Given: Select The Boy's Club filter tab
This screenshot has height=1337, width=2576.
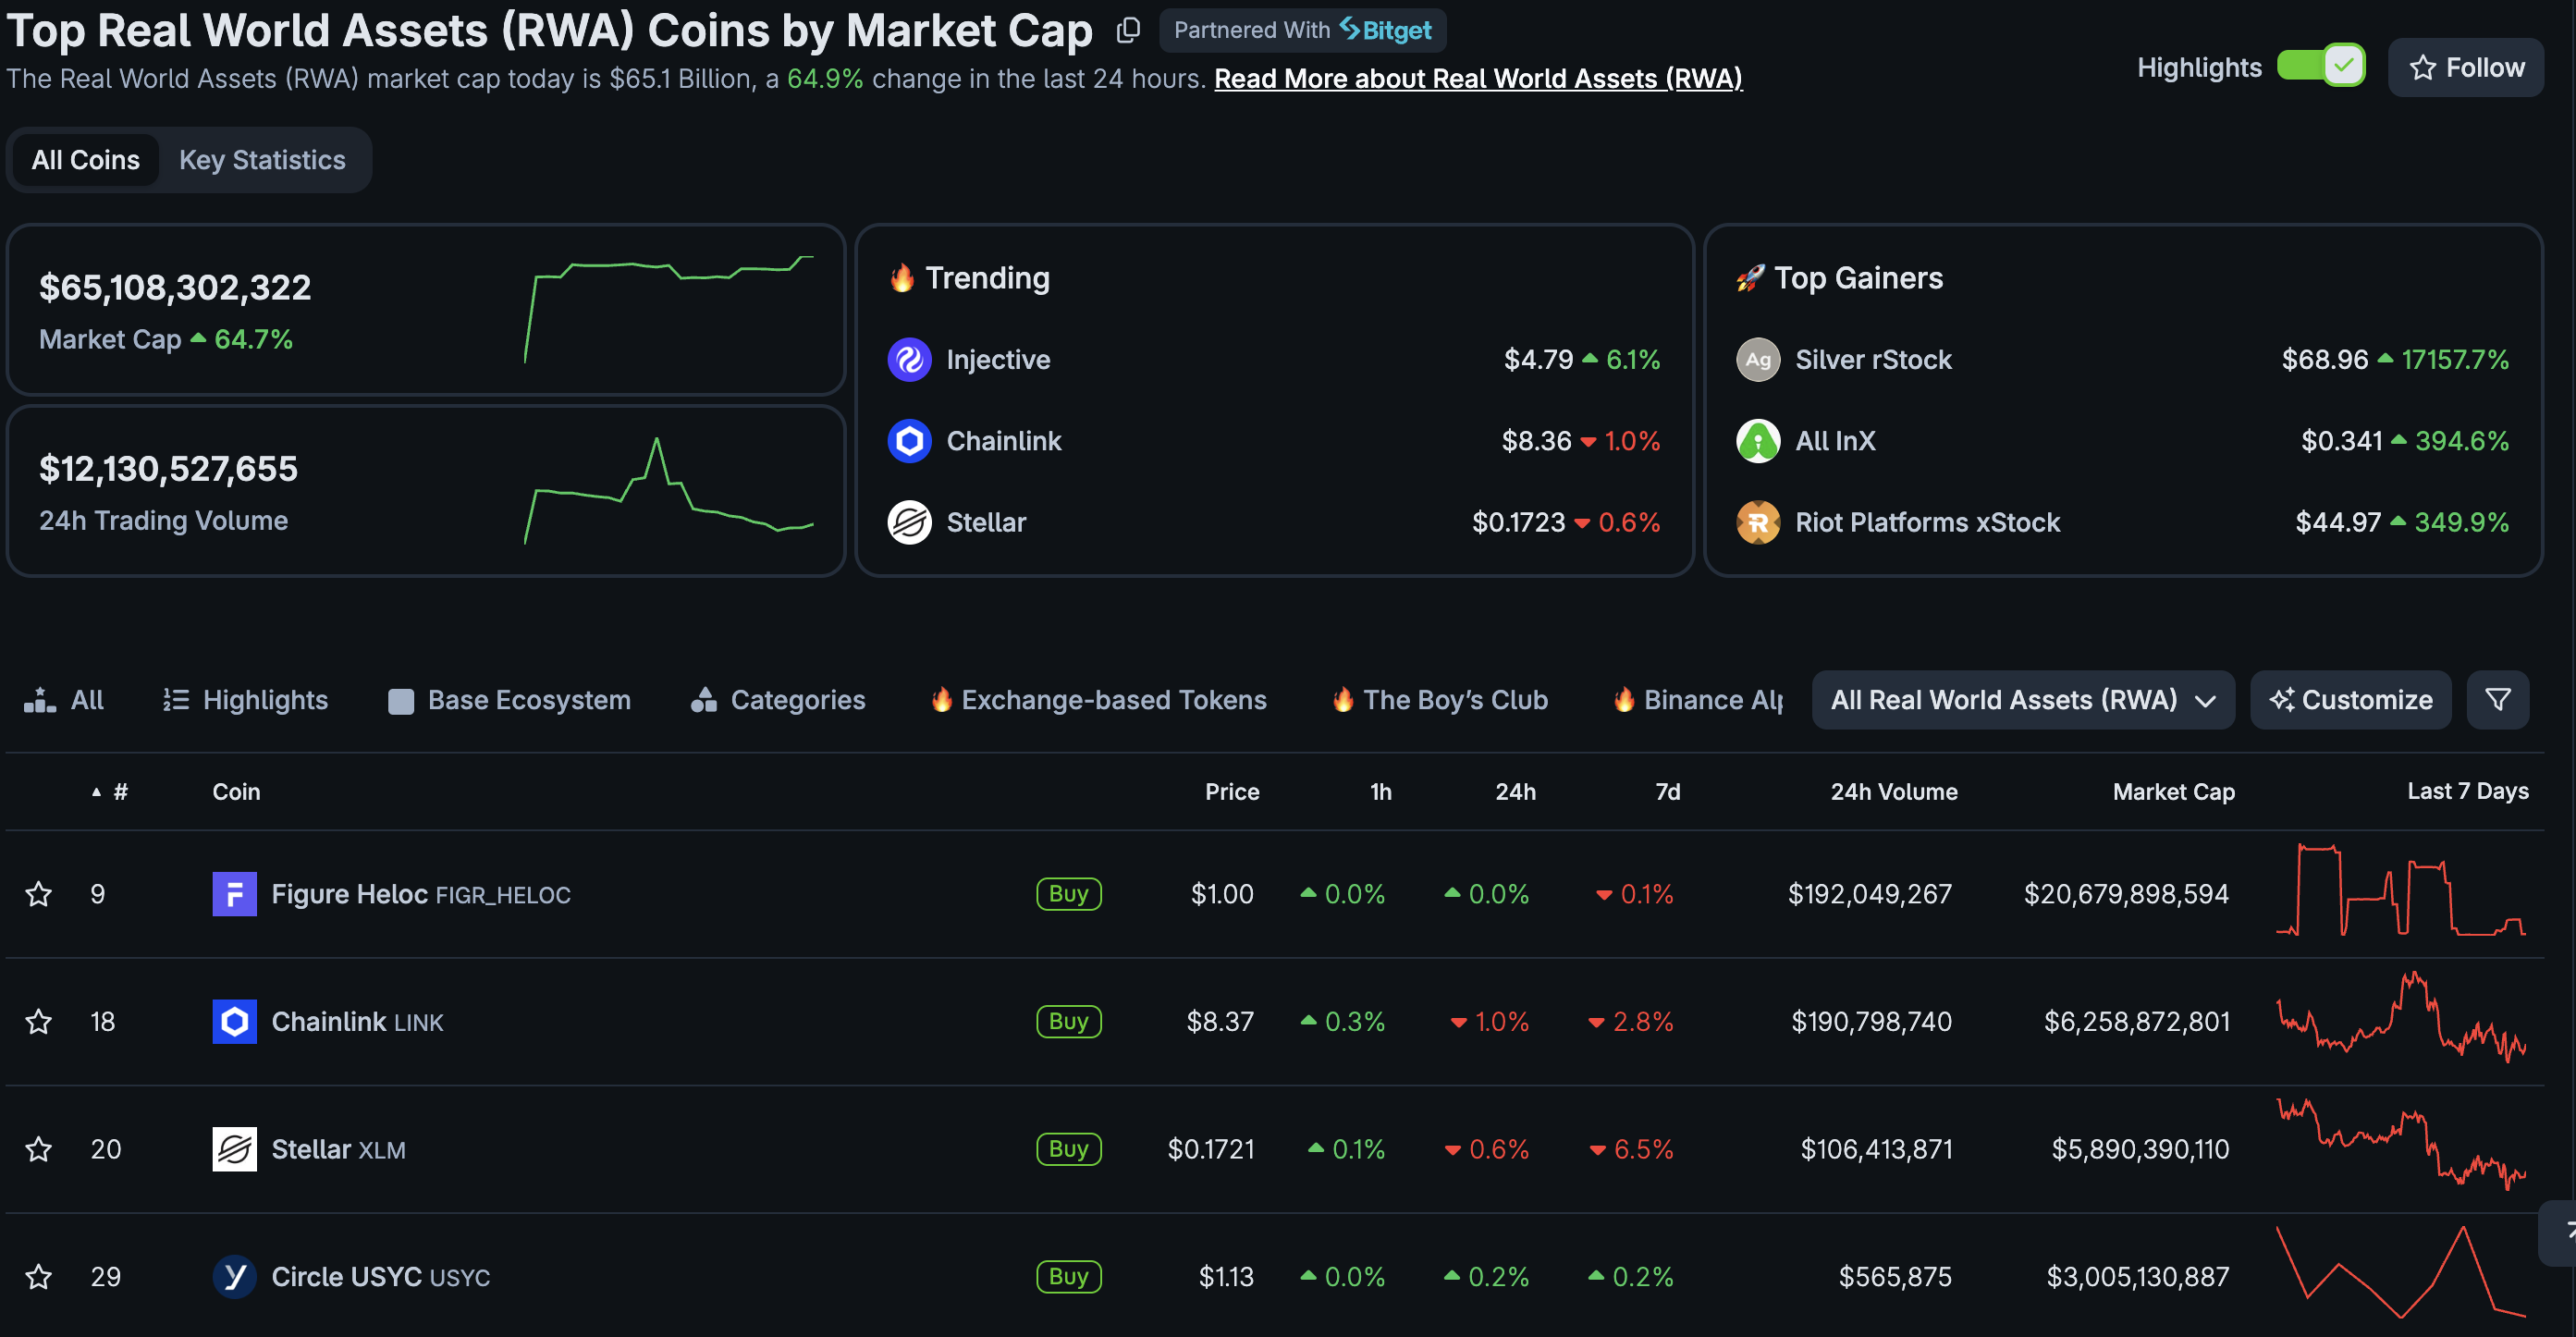Looking at the screenshot, I should [1439, 700].
